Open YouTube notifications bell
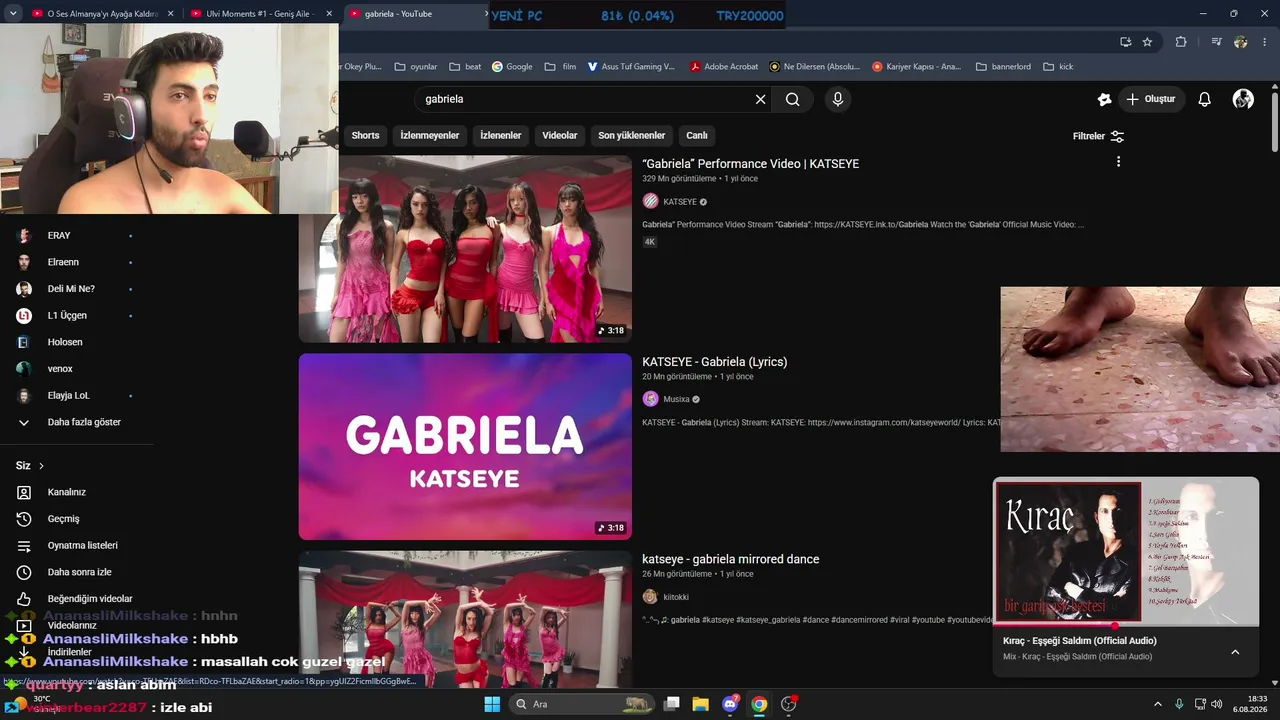This screenshot has width=1280, height=720. 1205,99
